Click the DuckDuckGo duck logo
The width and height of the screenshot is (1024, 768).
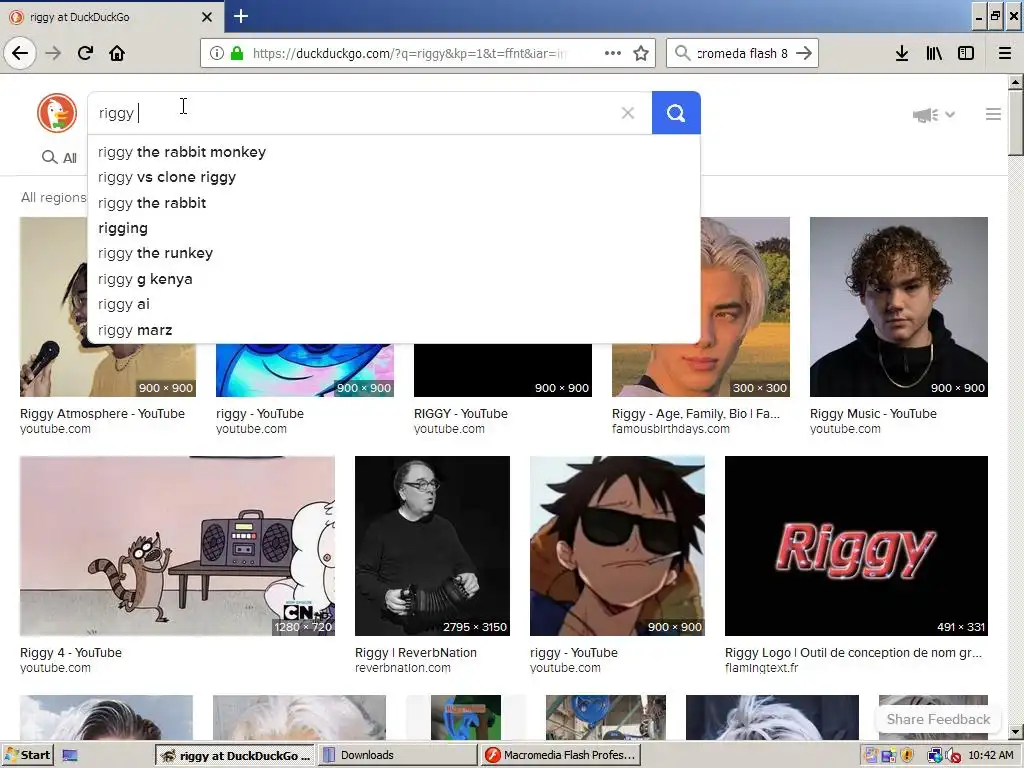tap(57, 113)
